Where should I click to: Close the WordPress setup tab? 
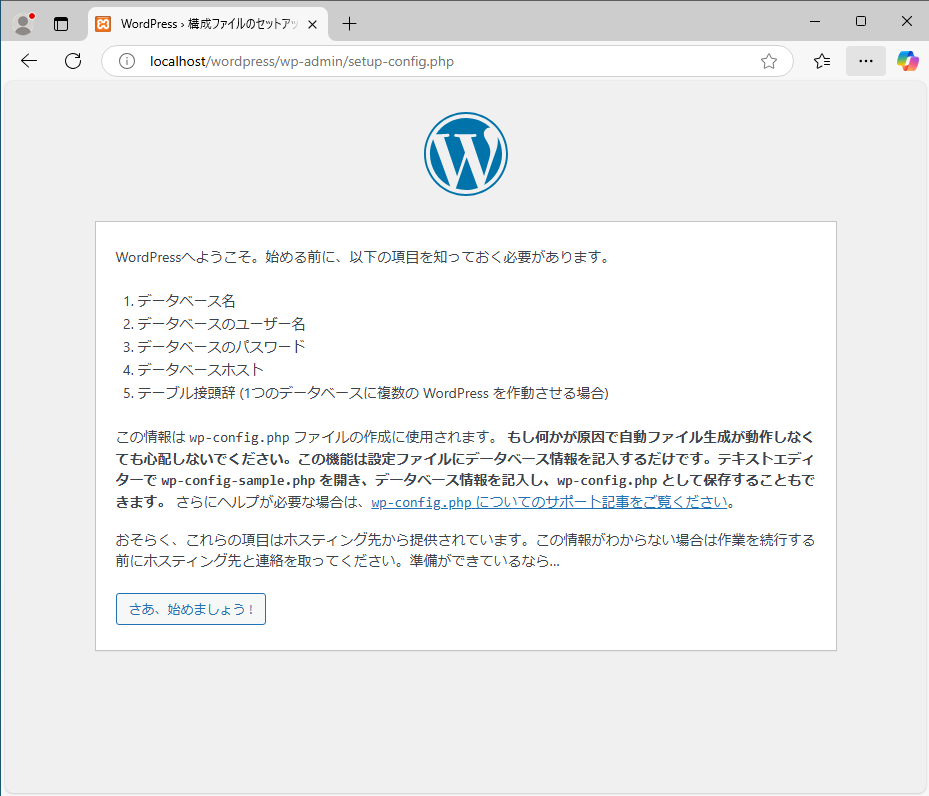point(313,23)
